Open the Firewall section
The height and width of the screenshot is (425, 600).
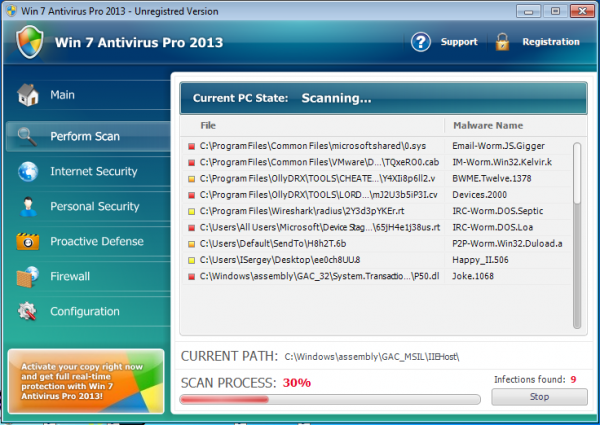[88, 277]
